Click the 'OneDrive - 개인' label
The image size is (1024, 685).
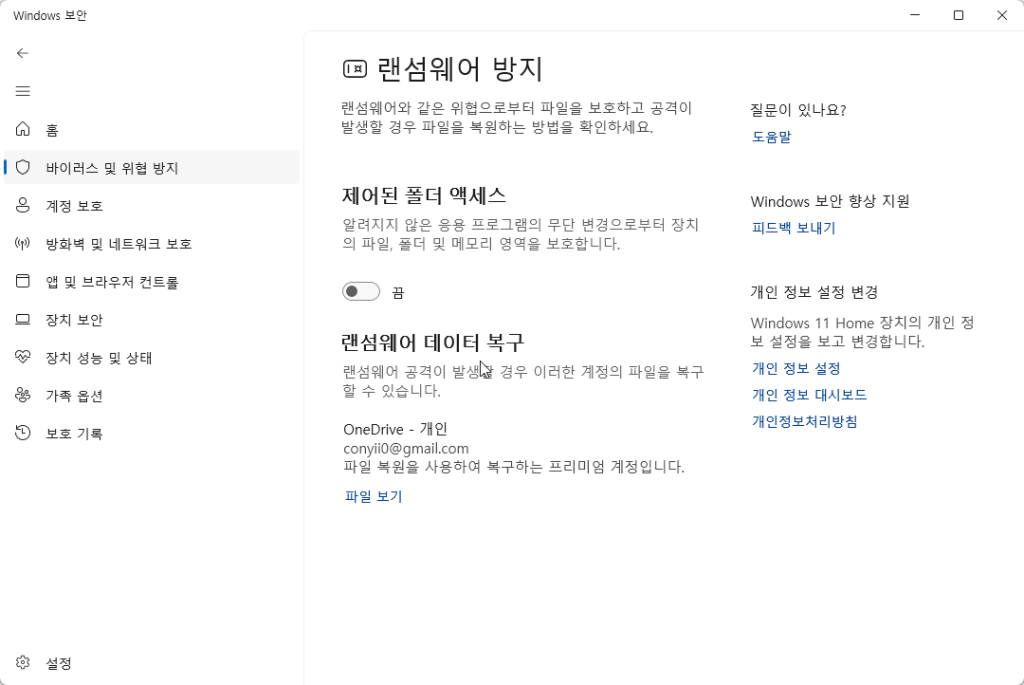point(395,429)
